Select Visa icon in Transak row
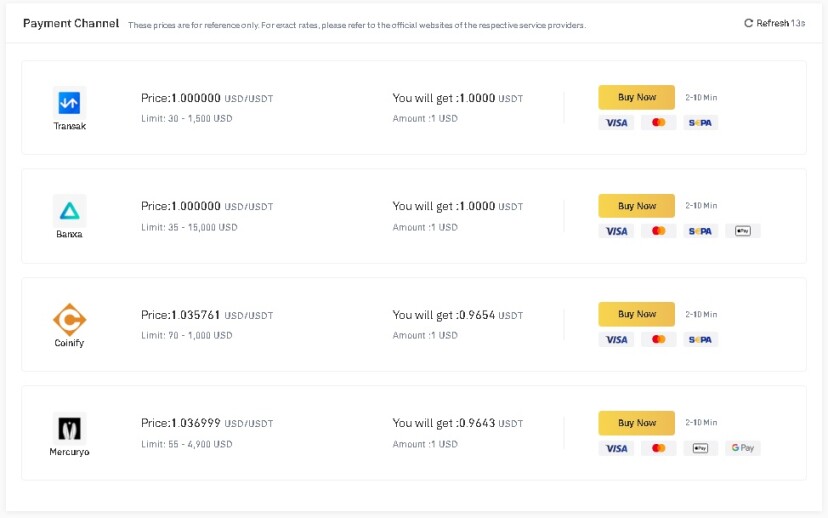Screen dimensions: 828x518 pyautogui.click(x=616, y=123)
